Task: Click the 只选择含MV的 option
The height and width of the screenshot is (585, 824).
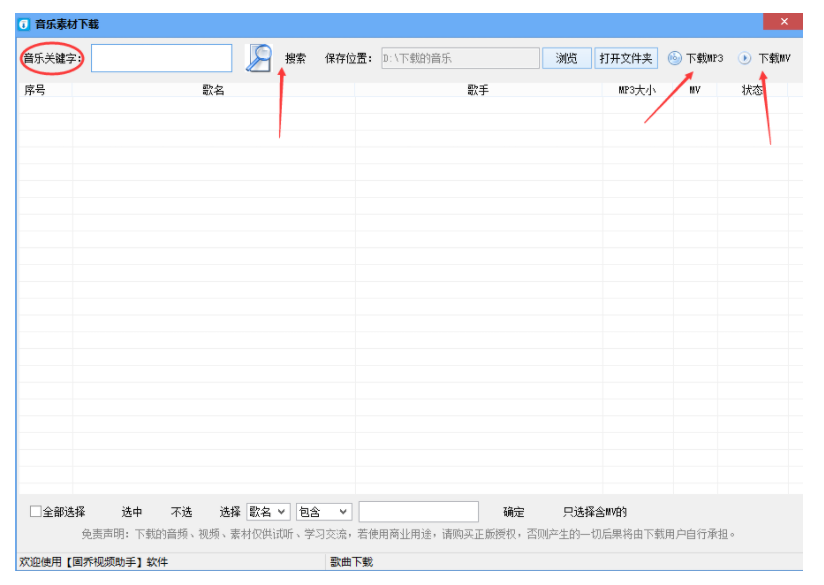Action: [595, 512]
